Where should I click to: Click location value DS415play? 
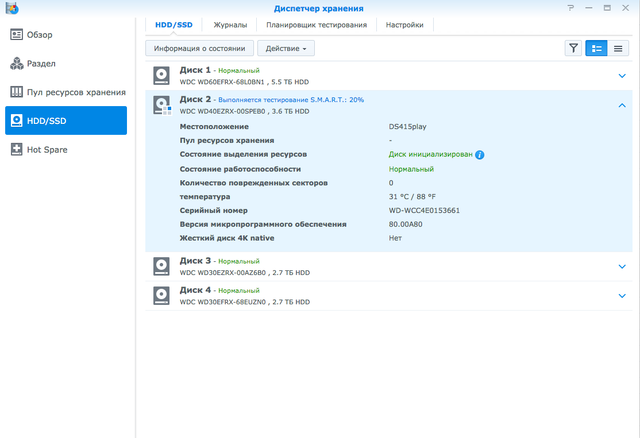(x=407, y=127)
